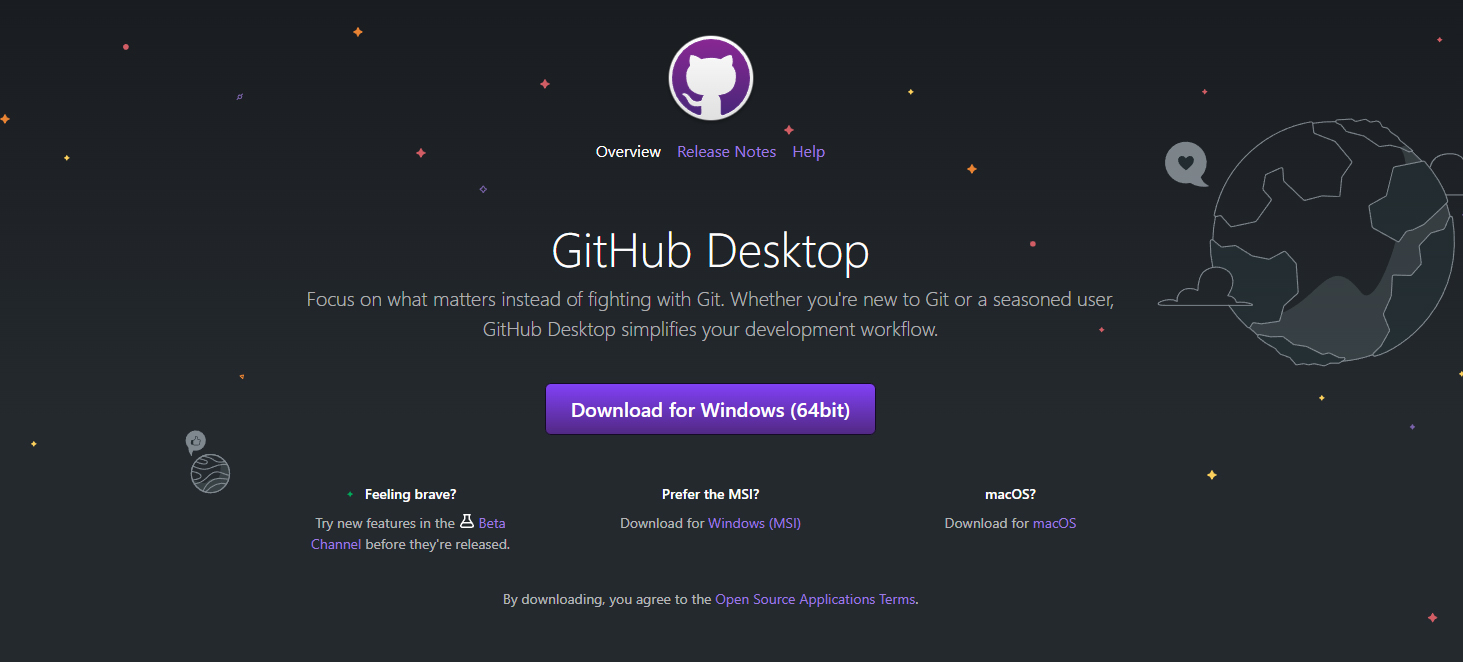The height and width of the screenshot is (662, 1463).
Task: Click the "Prefer the MSI?" heading
Action: (x=710, y=494)
